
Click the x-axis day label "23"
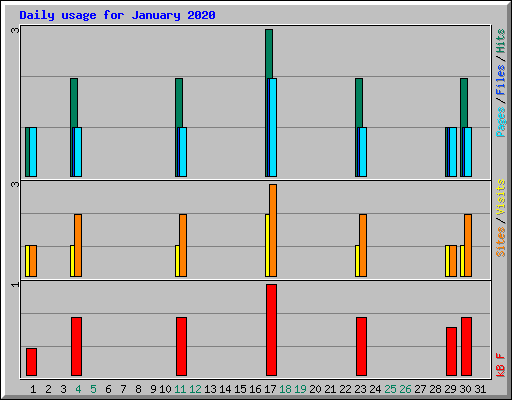[360, 389]
